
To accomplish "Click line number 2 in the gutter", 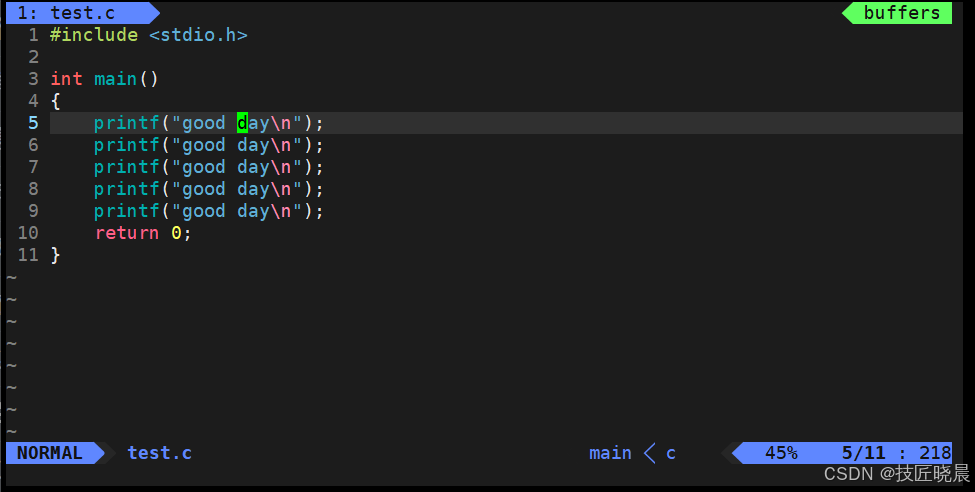I will pyautogui.click(x=34, y=57).
